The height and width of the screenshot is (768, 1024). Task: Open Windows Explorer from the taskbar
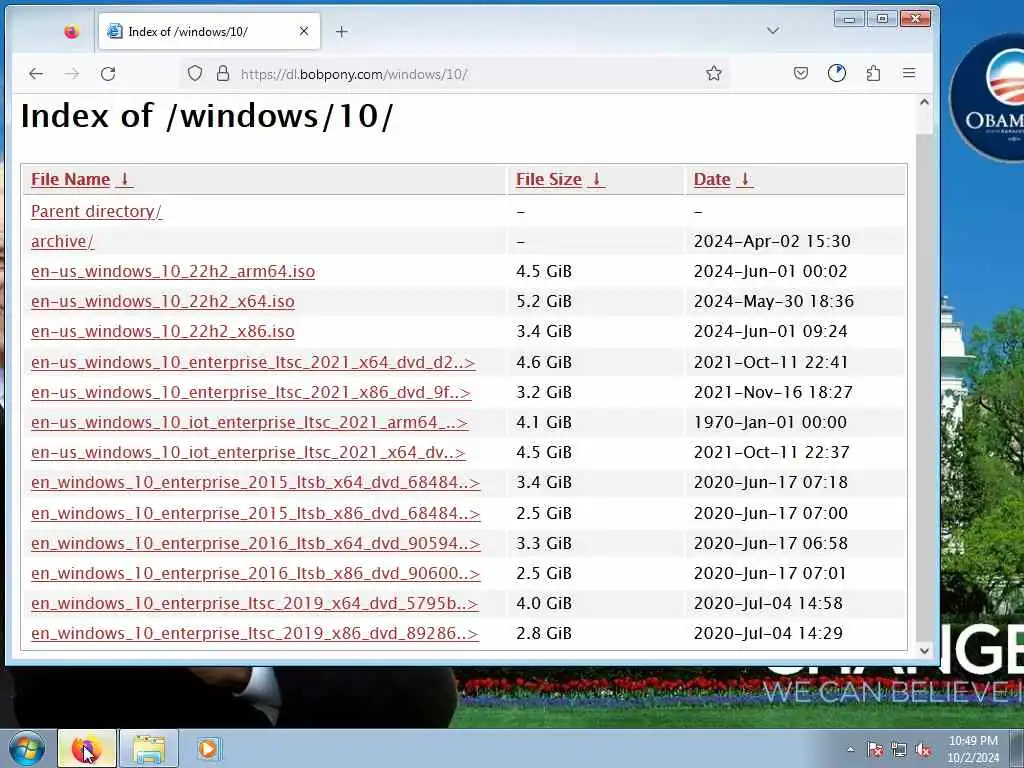click(149, 748)
